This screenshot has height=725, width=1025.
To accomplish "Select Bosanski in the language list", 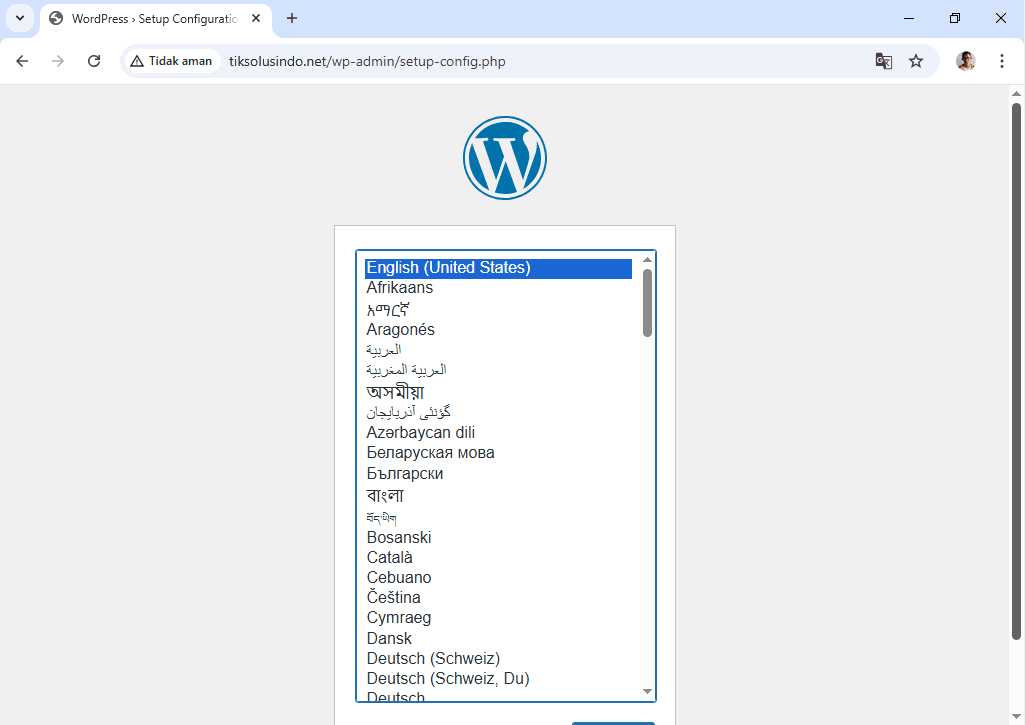I will click(x=399, y=537).
